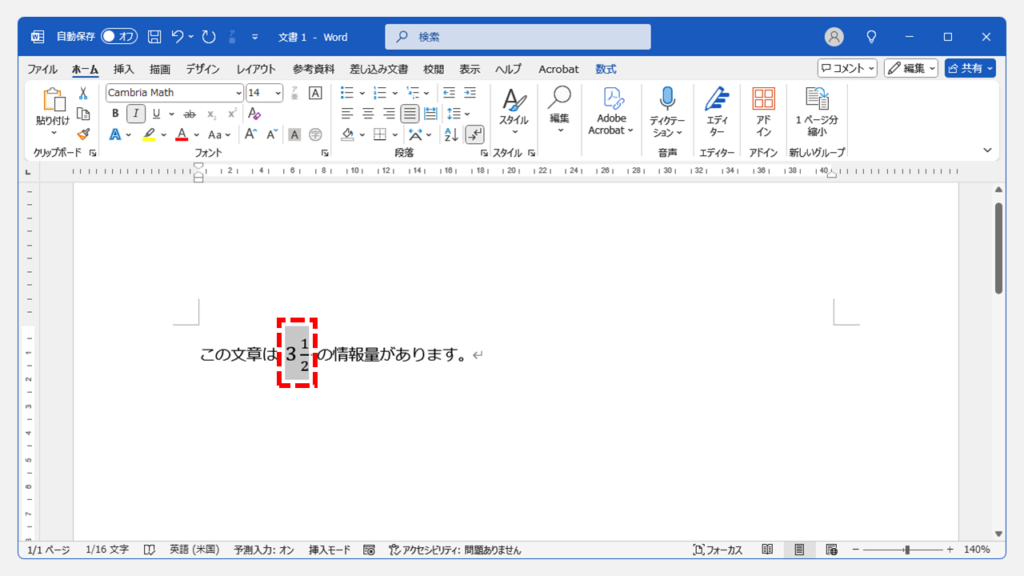Image resolution: width=1024 pixels, height=576 pixels.
Task: Click the Format Painter brush icon
Action: (x=84, y=134)
